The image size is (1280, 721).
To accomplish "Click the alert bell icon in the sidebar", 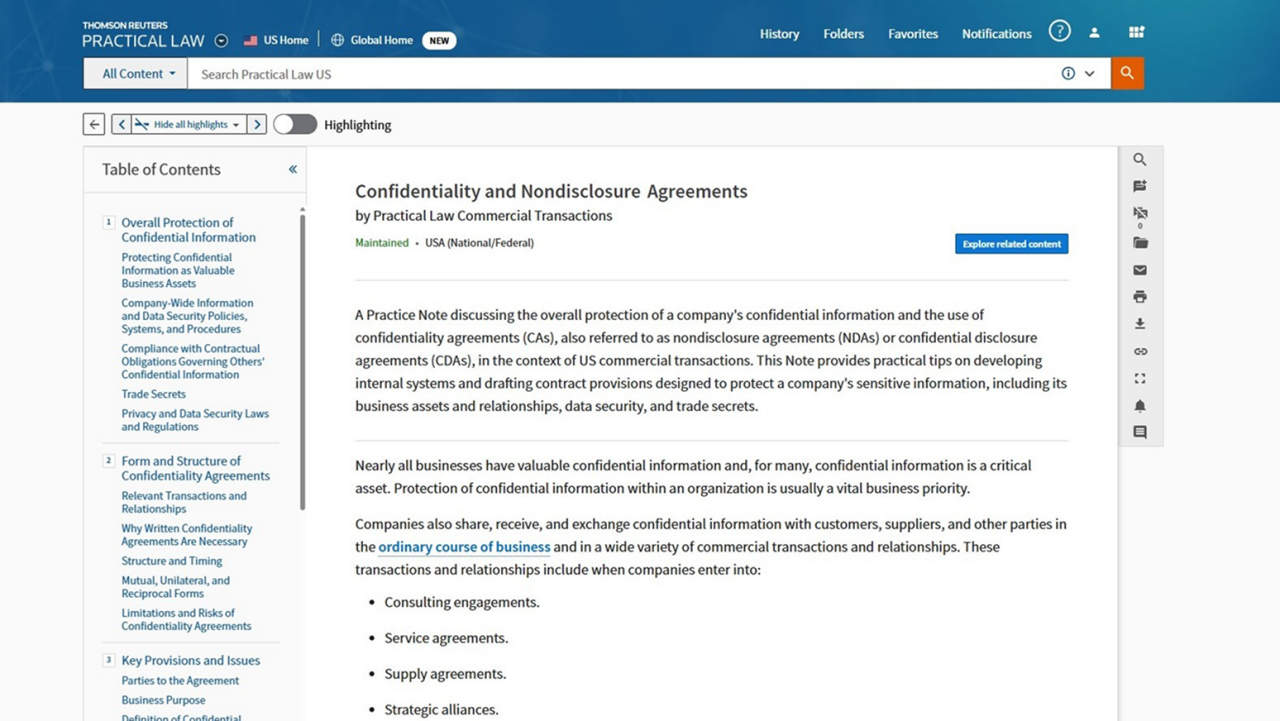I will 1139,406.
